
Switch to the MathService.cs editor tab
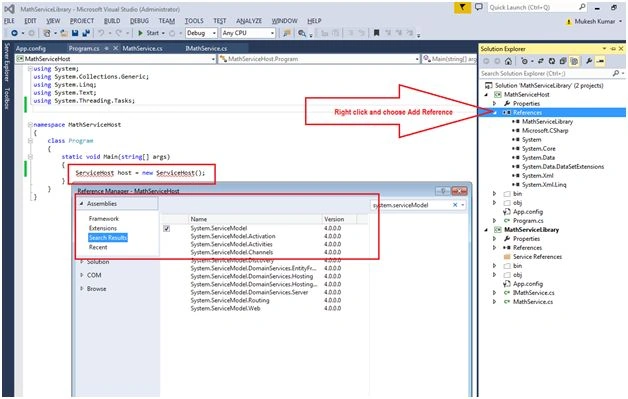(x=142, y=48)
